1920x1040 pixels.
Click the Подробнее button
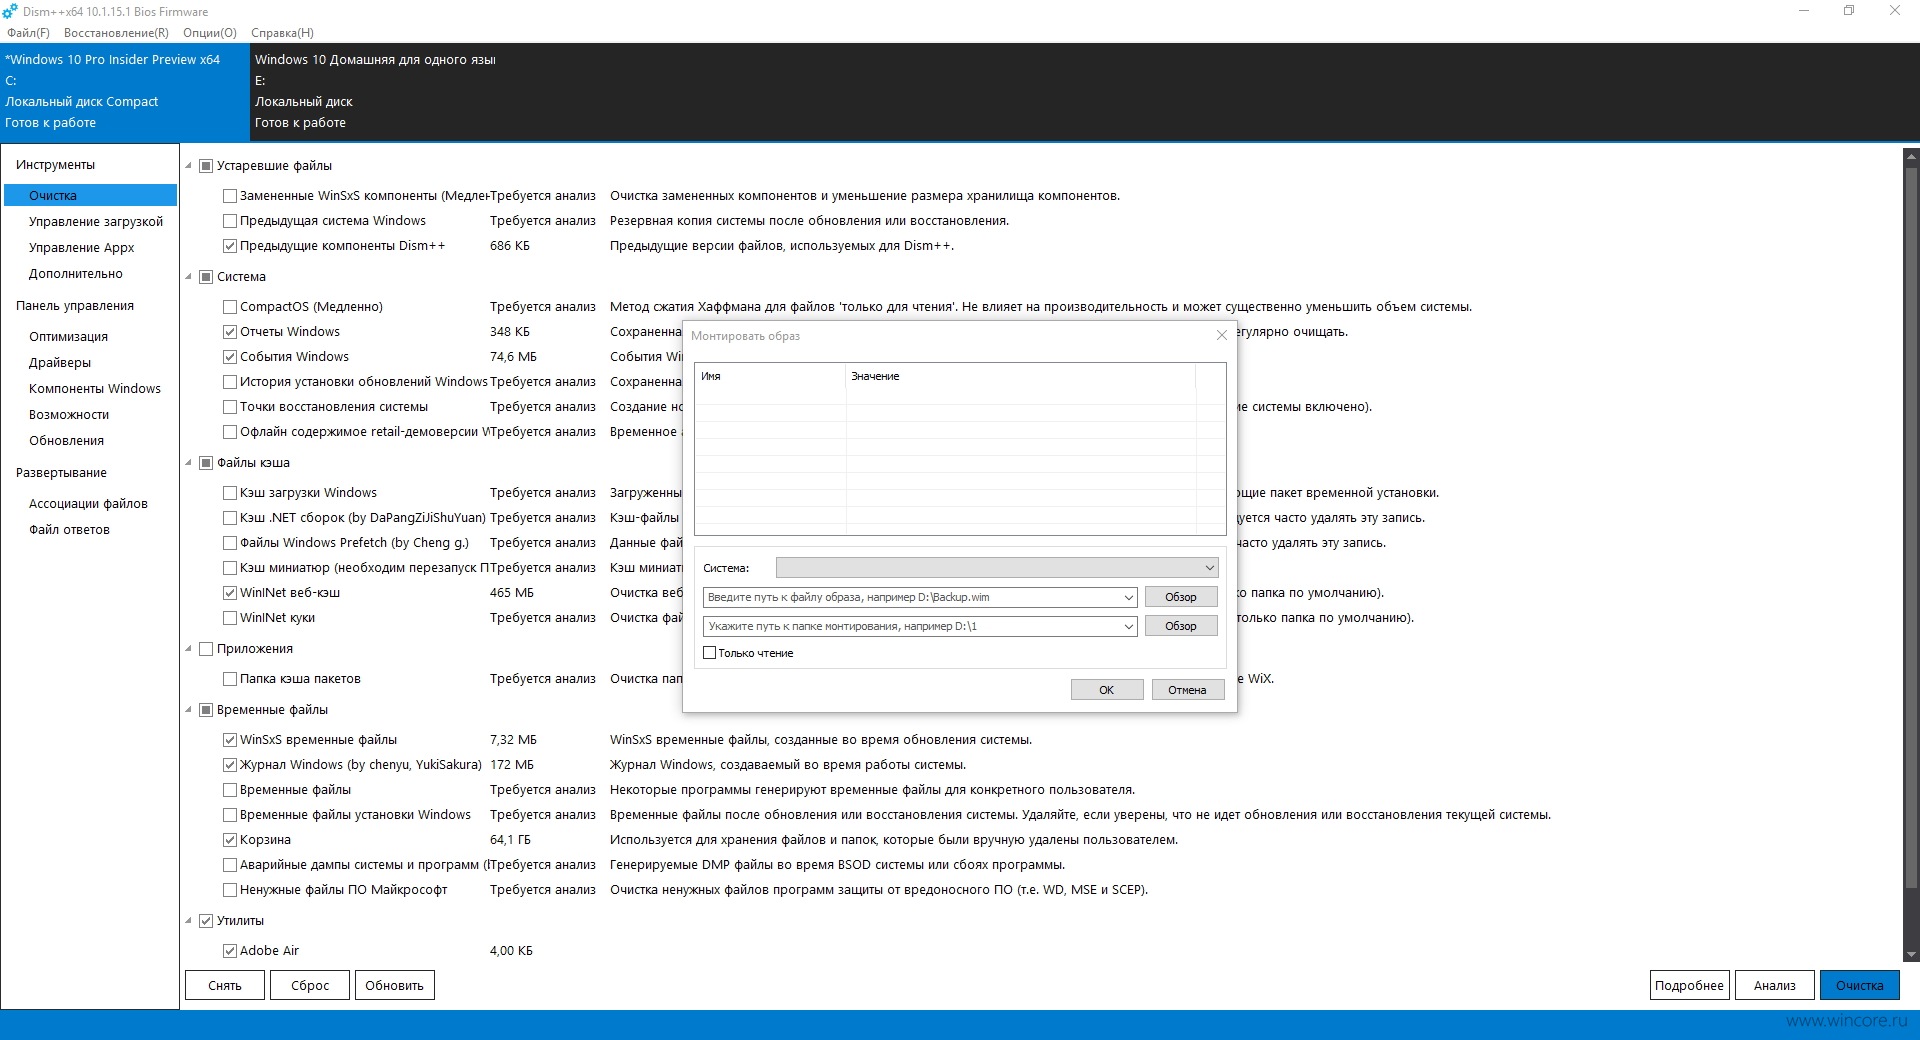tap(1689, 985)
